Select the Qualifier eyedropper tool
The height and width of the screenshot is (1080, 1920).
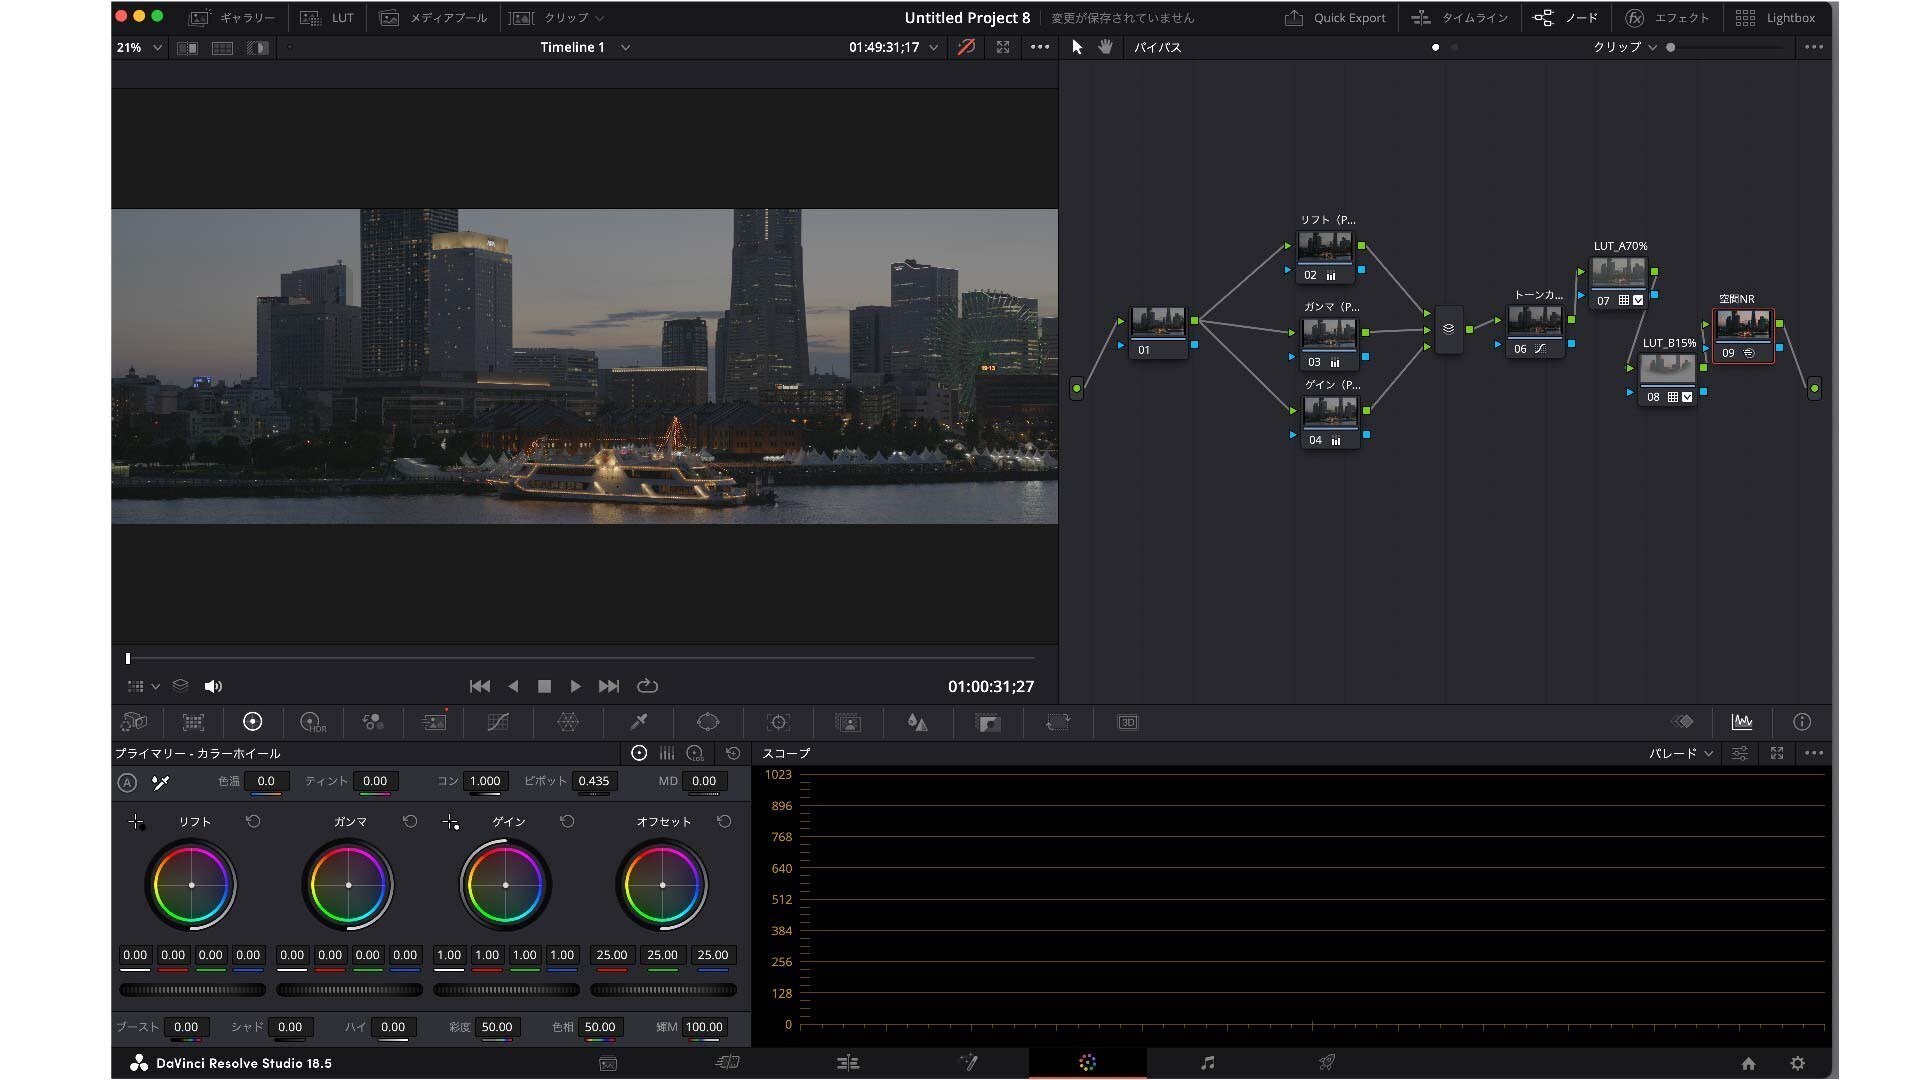[639, 722]
